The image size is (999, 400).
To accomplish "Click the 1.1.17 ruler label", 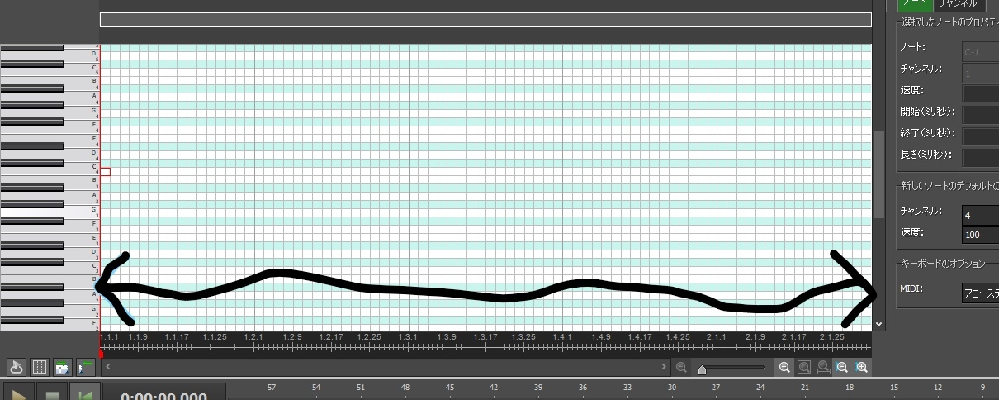I will coord(177,336).
